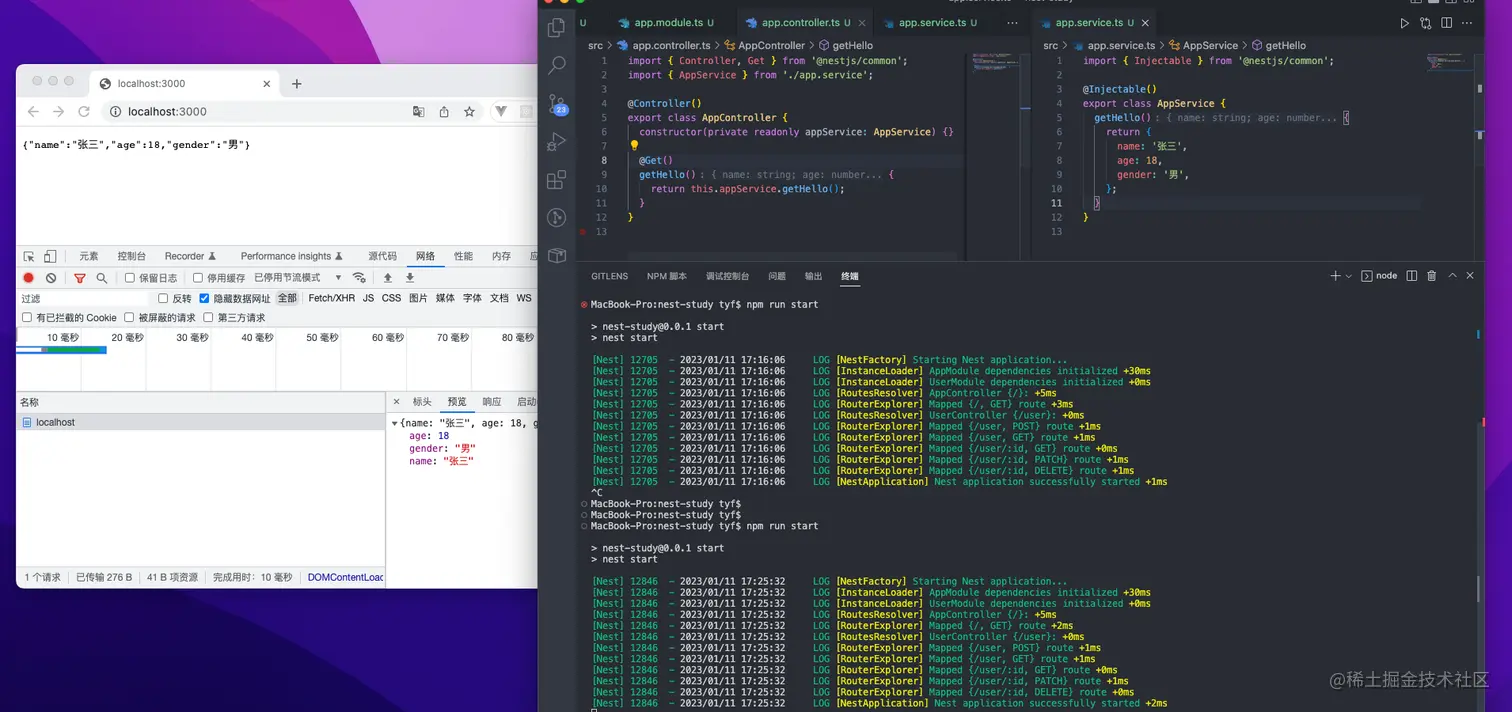
Task: Open the 输出 panel tab
Action: click(x=813, y=276)
